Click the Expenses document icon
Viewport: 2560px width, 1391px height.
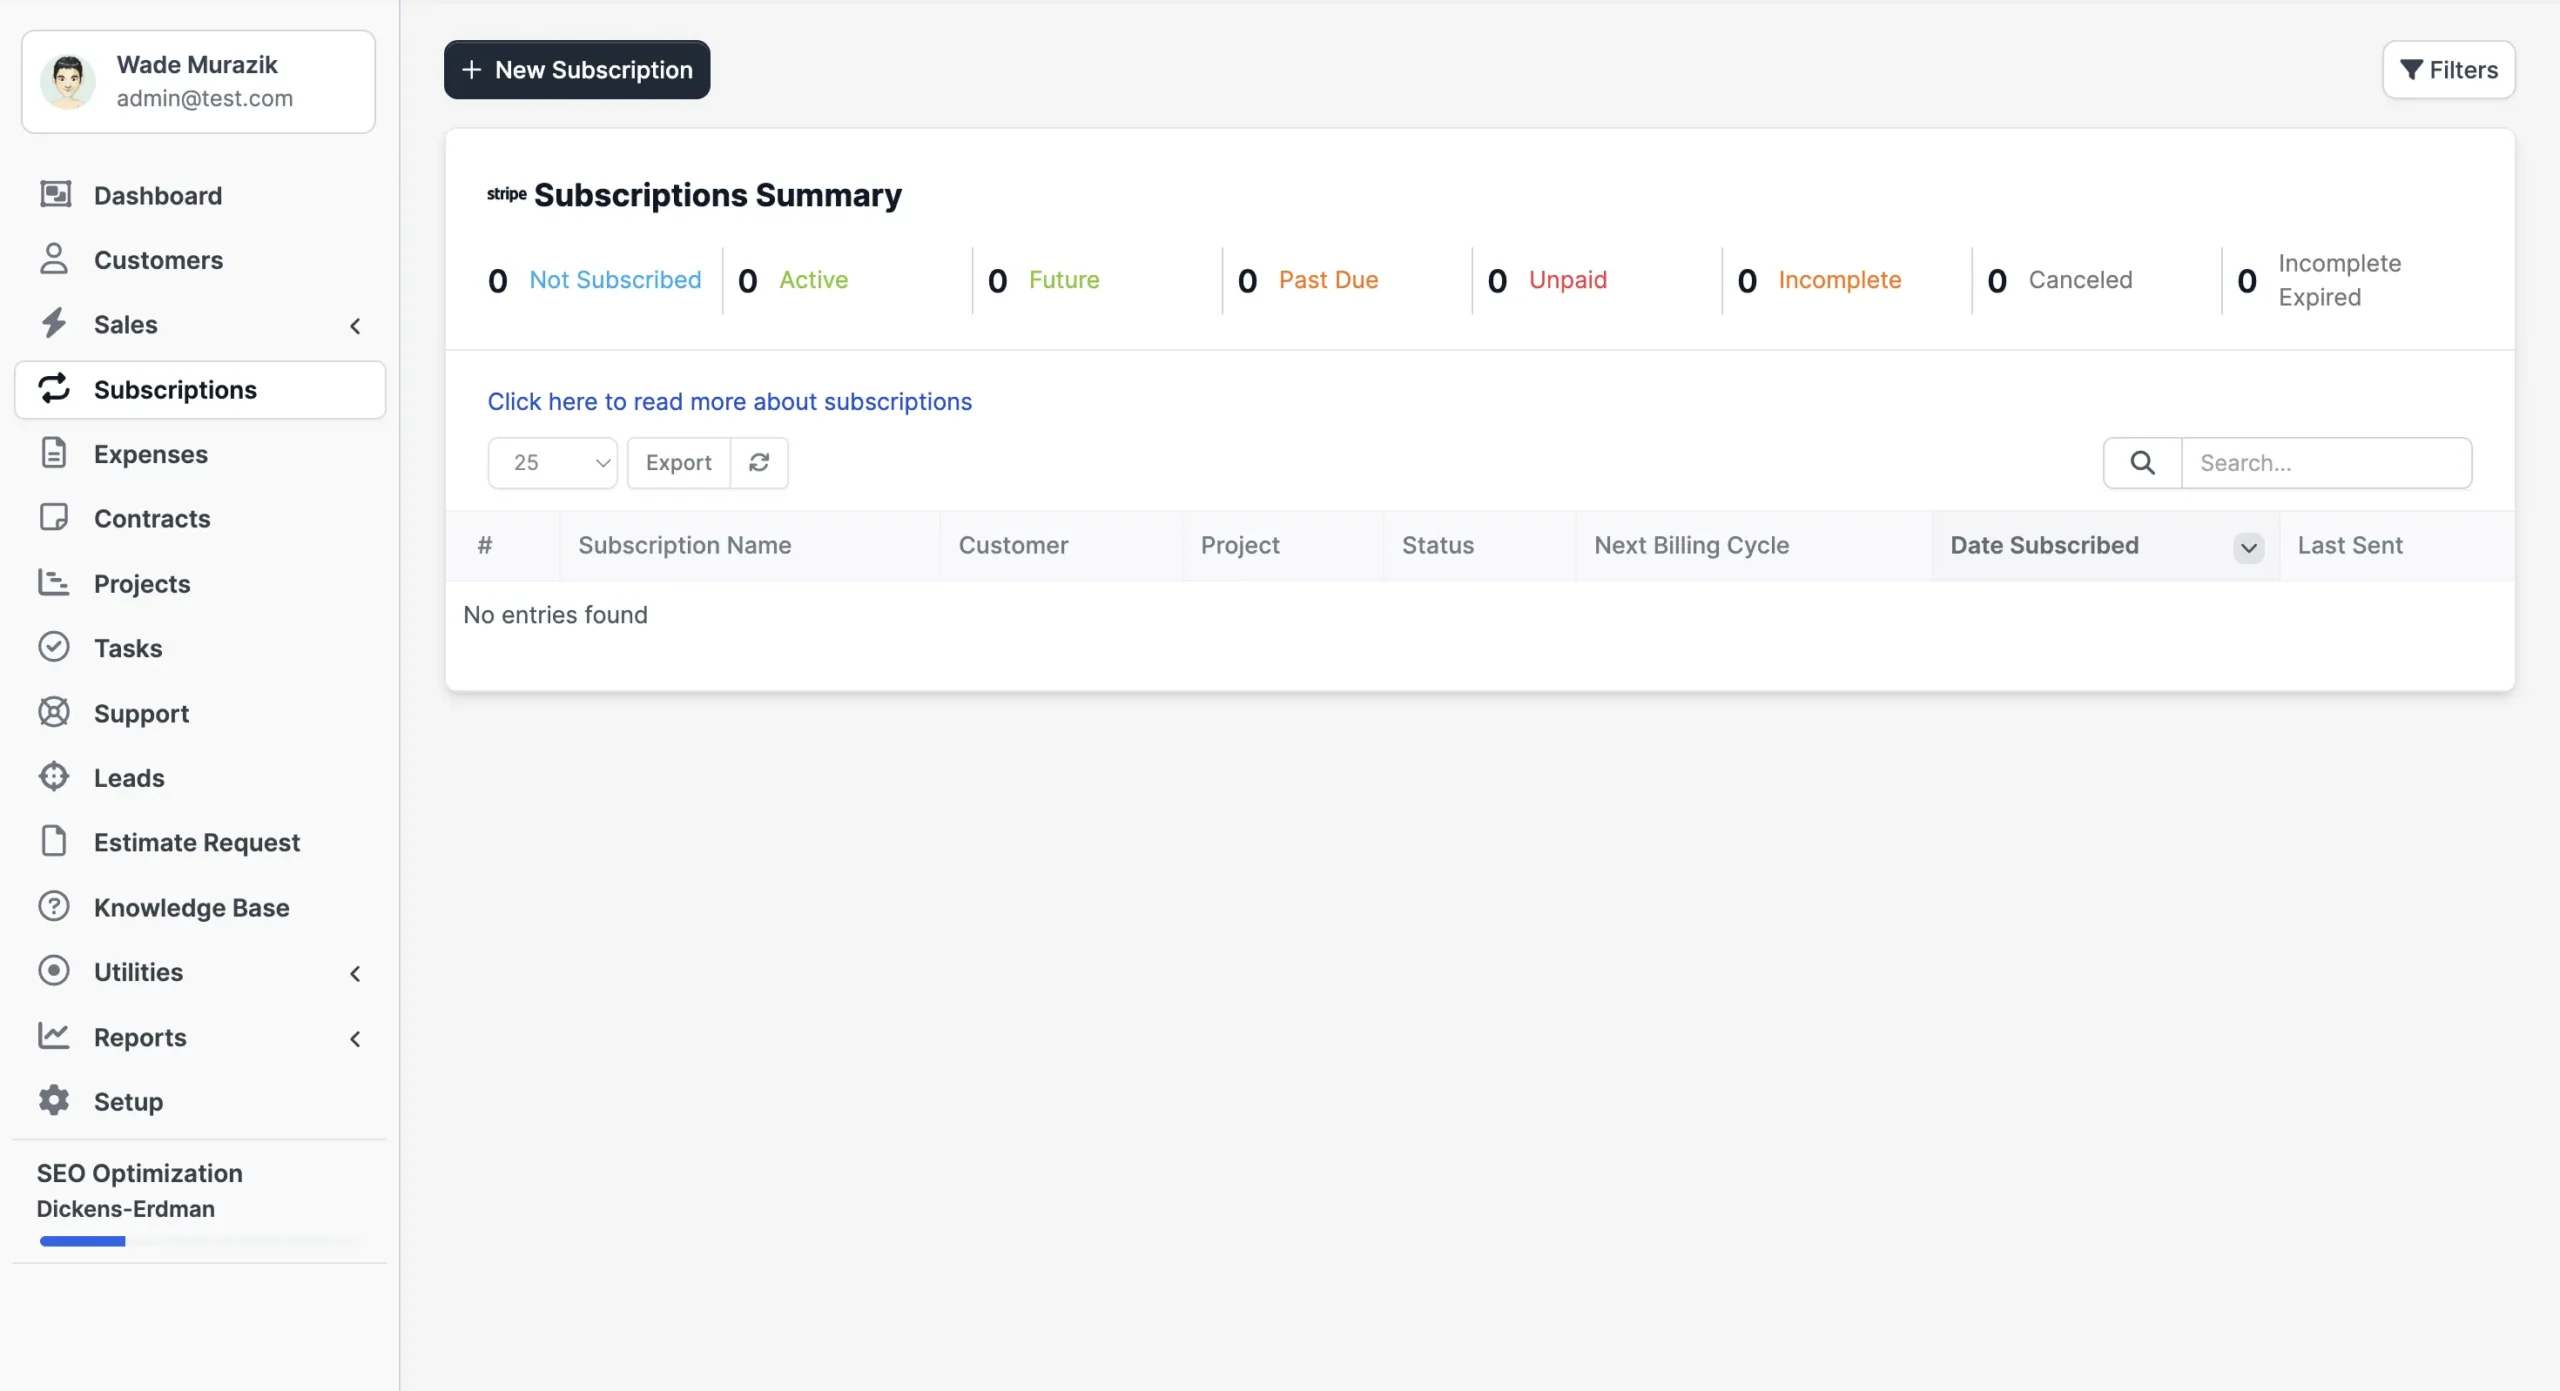click(55, 453)
